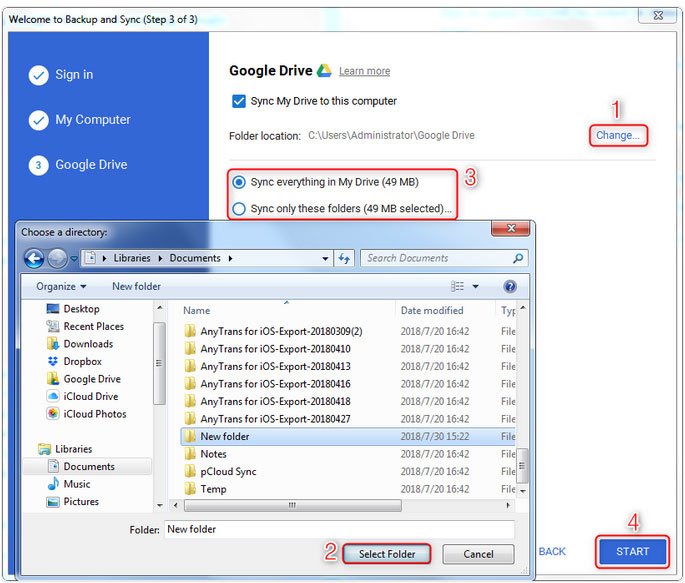Open recent pages dropdown beside forward arrow

[x=74, y=259]
